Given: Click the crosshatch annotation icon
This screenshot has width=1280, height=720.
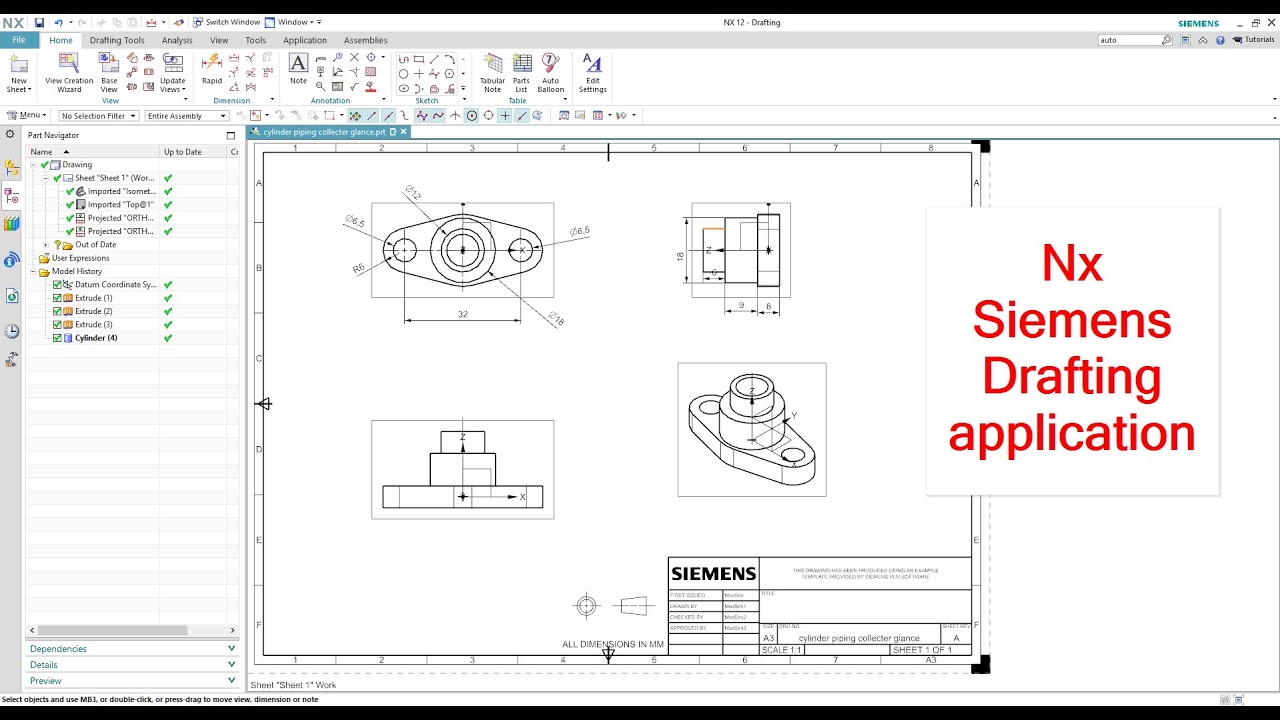Looking at the screenshot, I should click(x=371, y=73).
